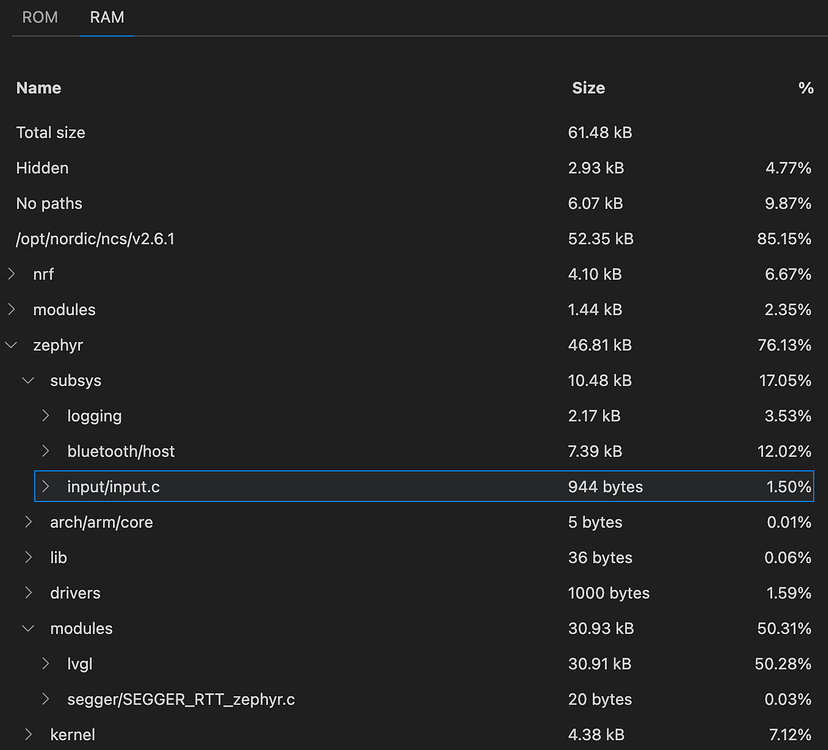Collapse the zephyr tree node
Image resolution: width=828 pixels, height=750 pixels.
pyautogui.click(x=11, y=345)
